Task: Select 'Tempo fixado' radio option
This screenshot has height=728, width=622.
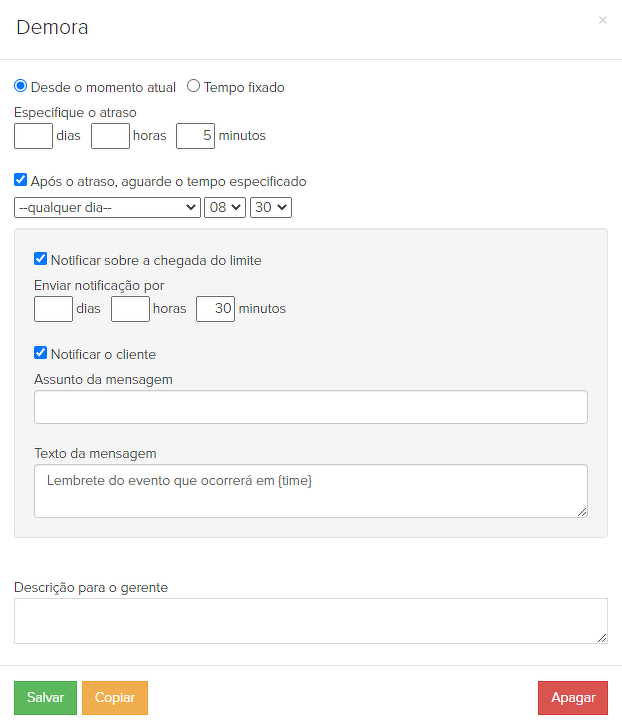Action: 194,87
